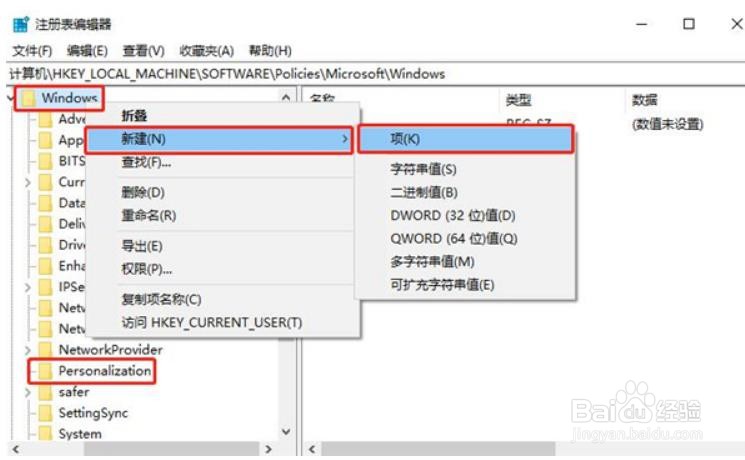Expand the IPSe tree node

point(28,287)
